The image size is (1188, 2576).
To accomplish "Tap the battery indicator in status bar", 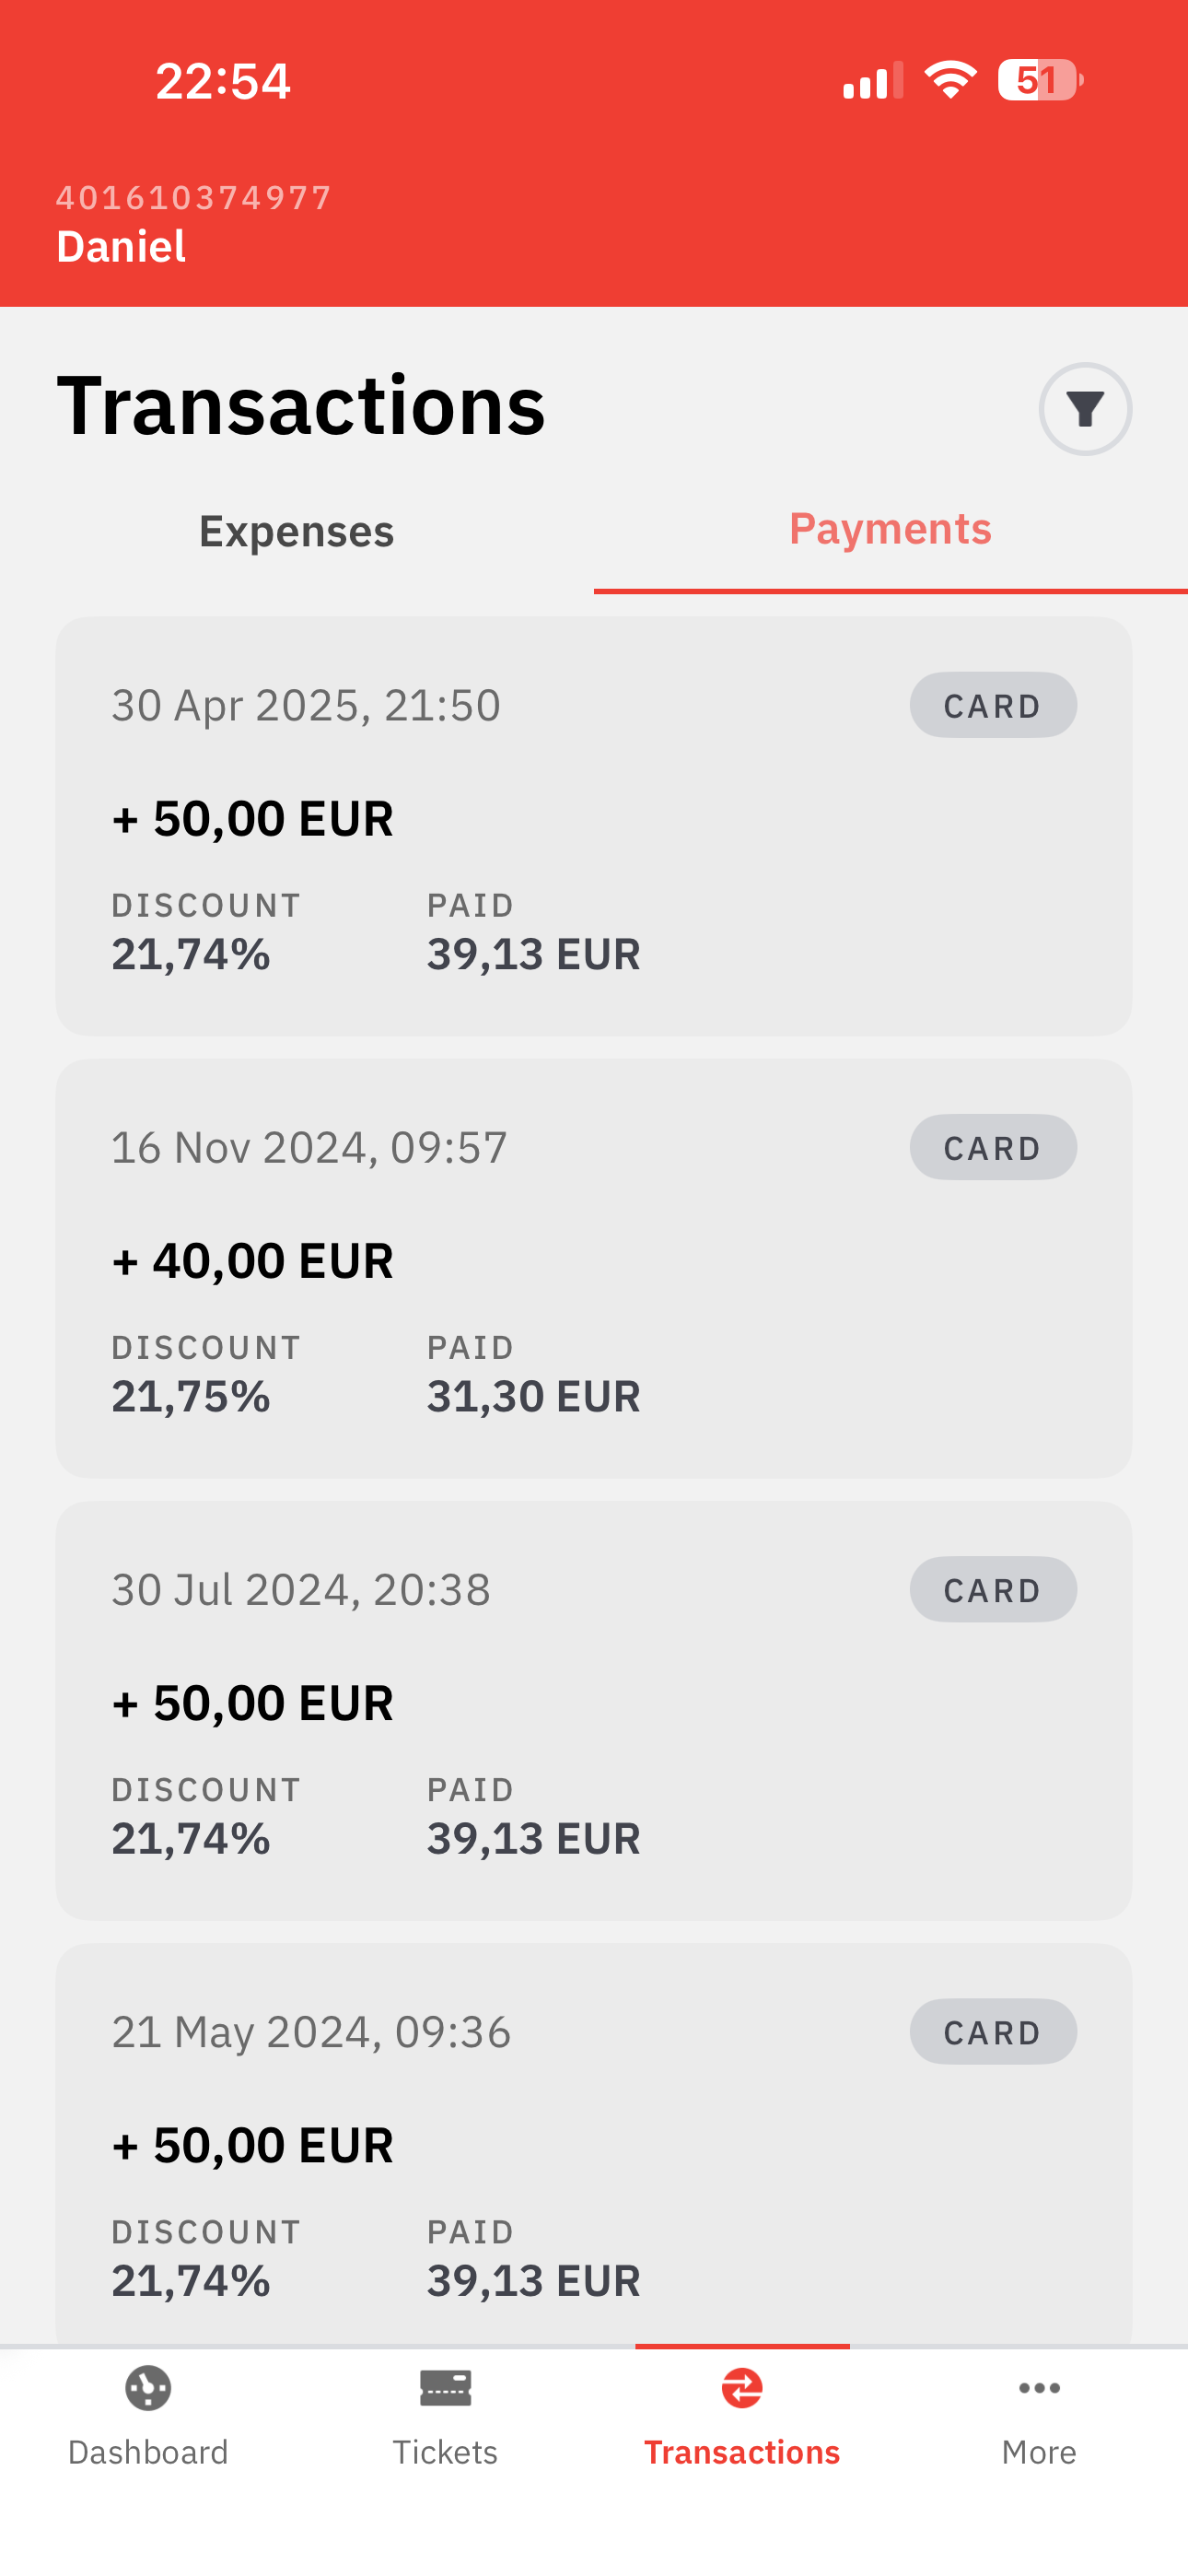I will [1040, 80].
